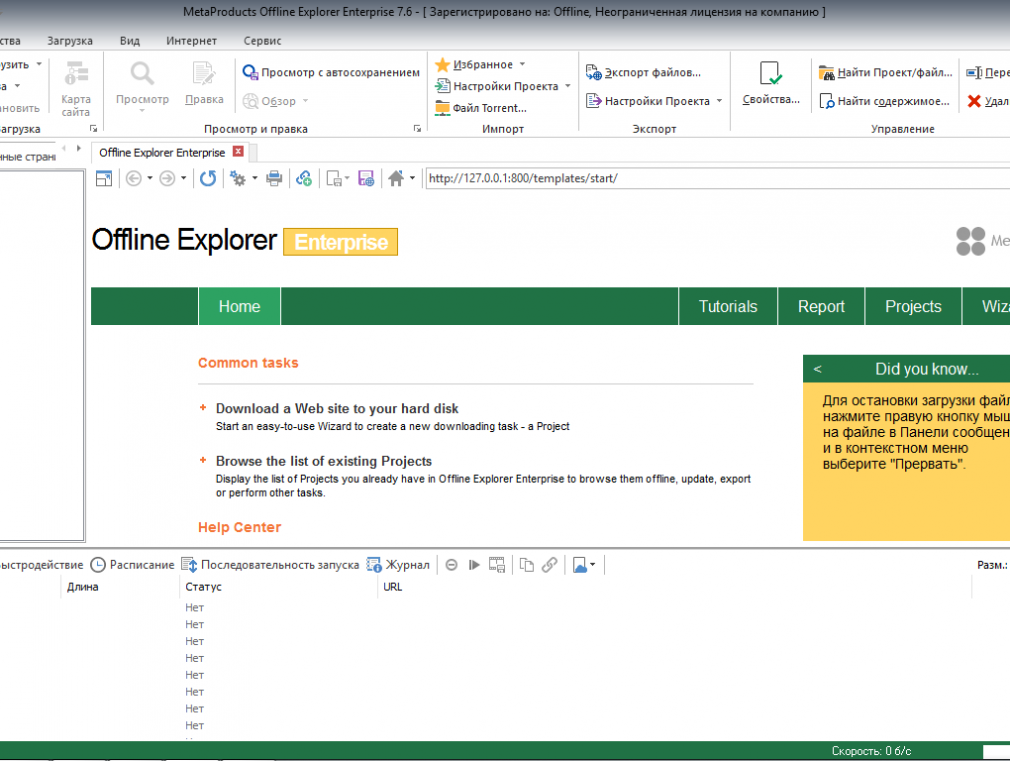Viewport: 1010px width, 761px height.
Task: Expand Настройки Проекта export dropdown
Action: (719, 101)
